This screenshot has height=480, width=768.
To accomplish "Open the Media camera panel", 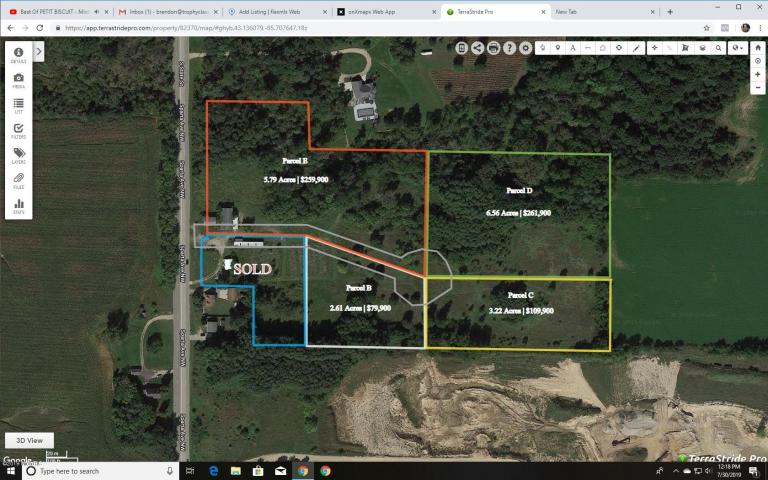I will tap(18, 80).
